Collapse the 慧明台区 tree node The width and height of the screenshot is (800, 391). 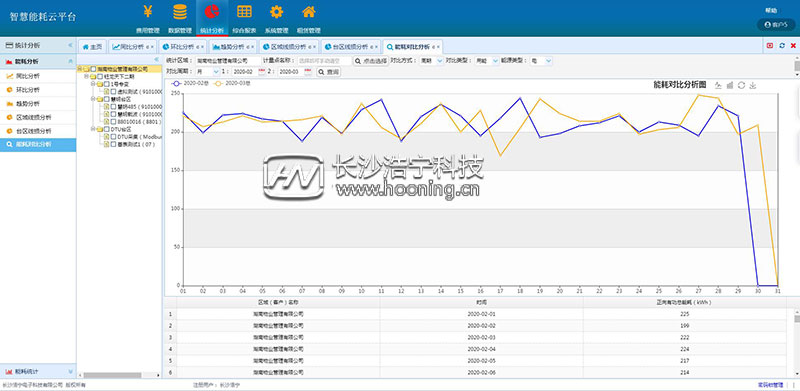click(93, 99)
